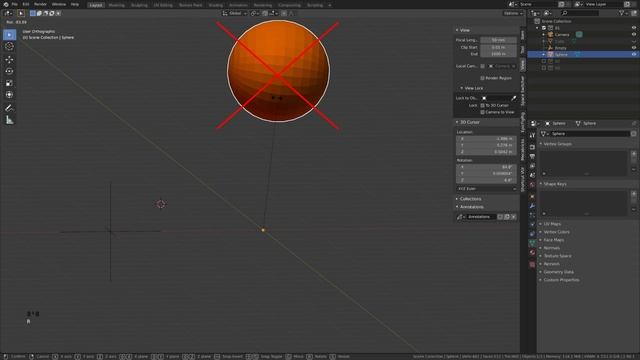
Task: Activate the Scale tool
Action: 9,83
